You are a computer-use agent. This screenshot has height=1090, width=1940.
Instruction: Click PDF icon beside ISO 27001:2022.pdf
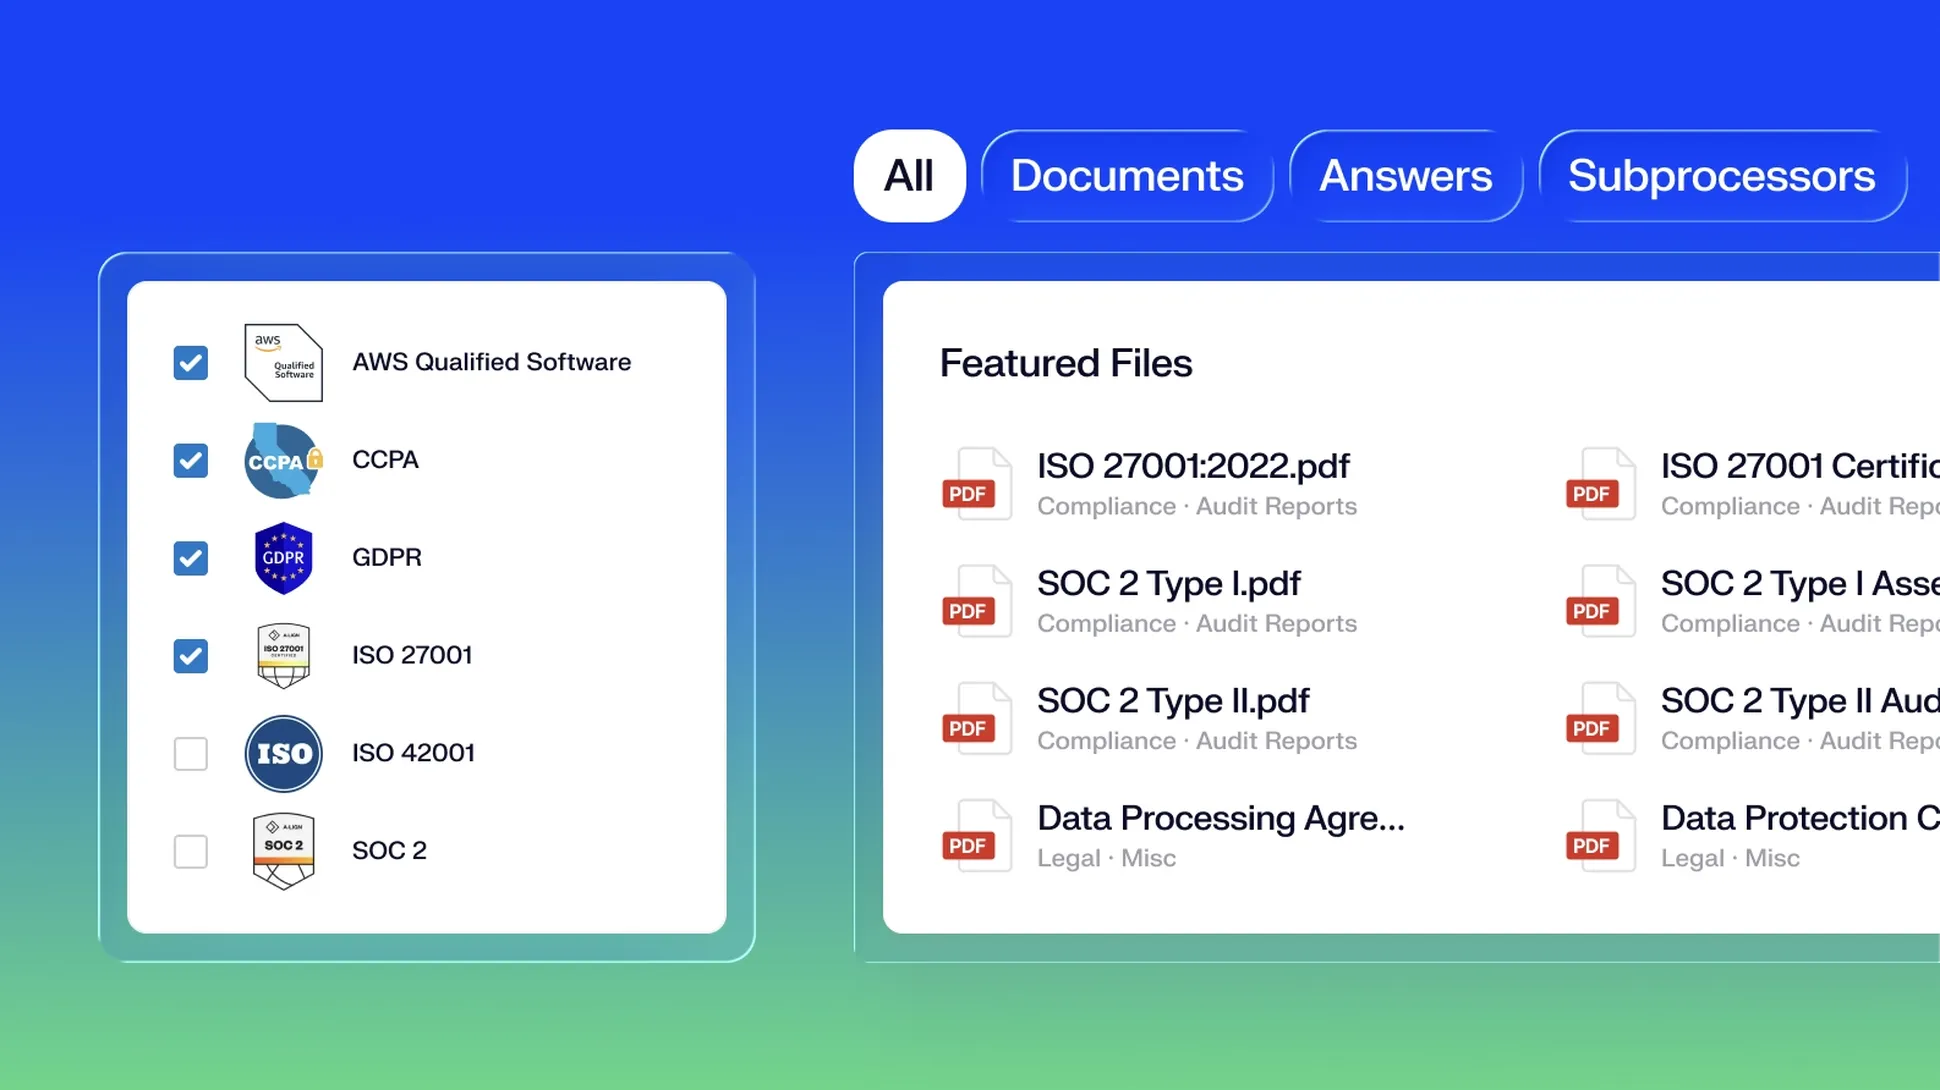pos(975,484)
